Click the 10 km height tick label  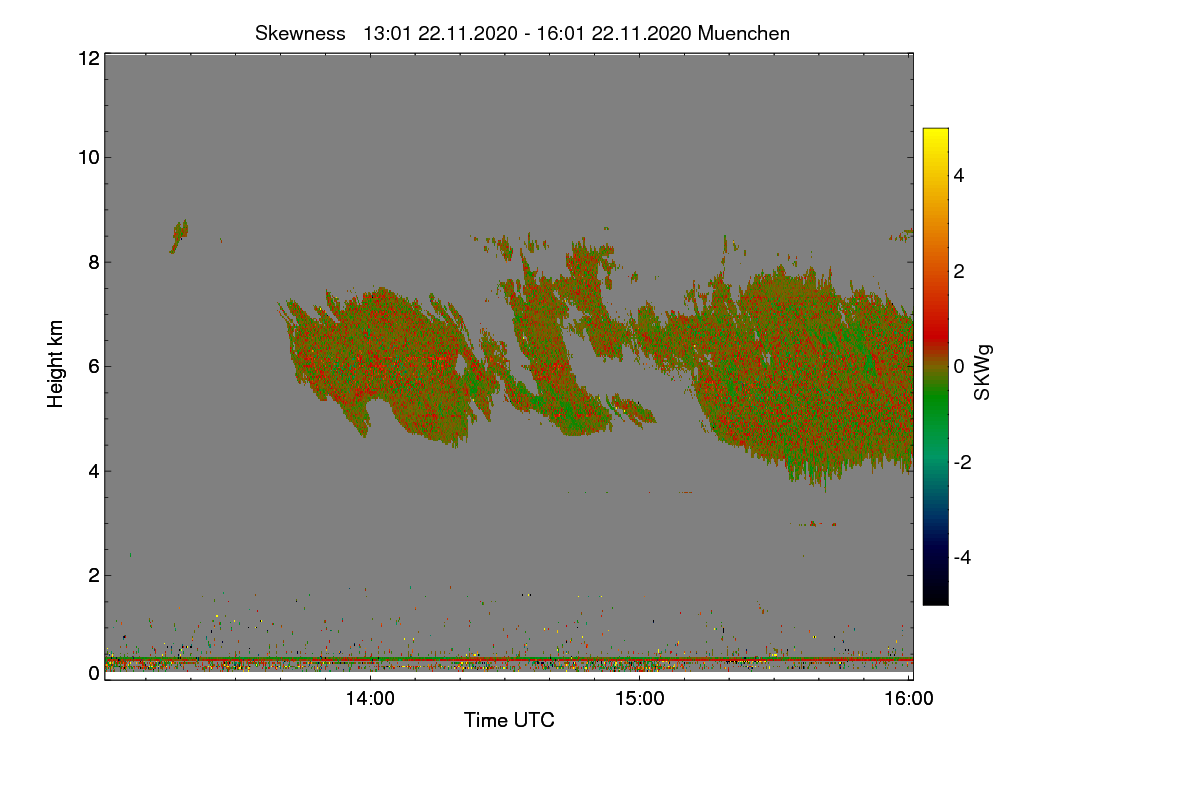pyautogui.click(x=88, y=157)
